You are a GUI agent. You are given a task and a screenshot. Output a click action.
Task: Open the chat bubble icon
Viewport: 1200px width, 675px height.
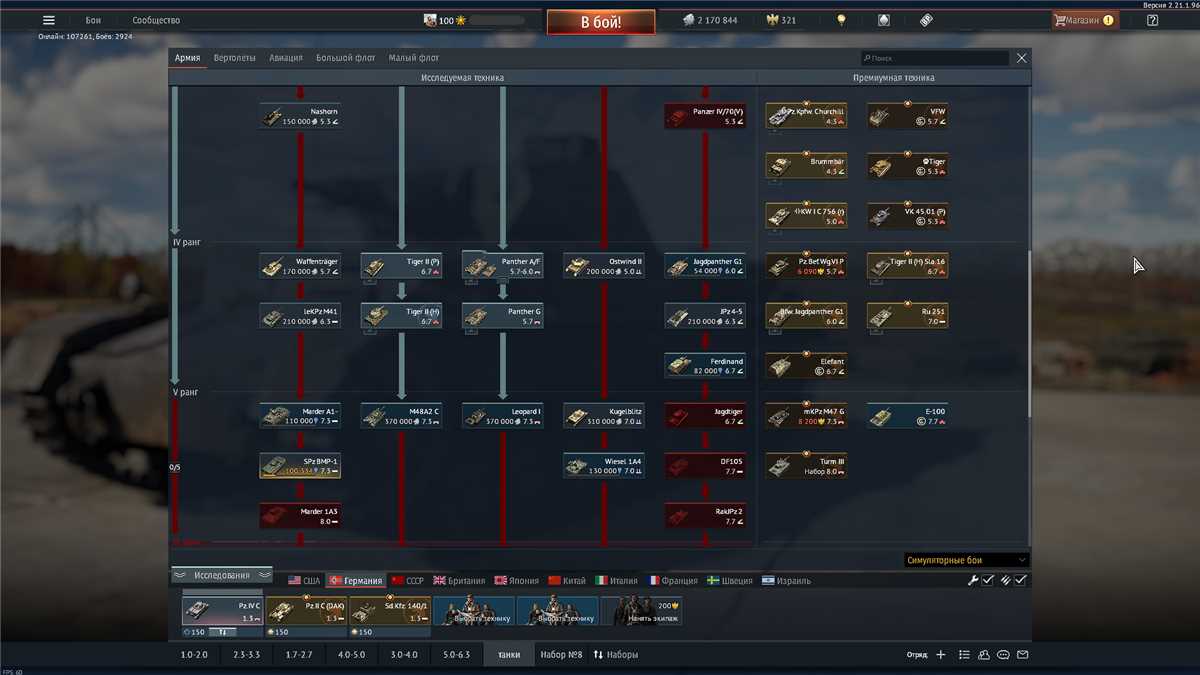pyautogui.click(x=1004, y=655)
